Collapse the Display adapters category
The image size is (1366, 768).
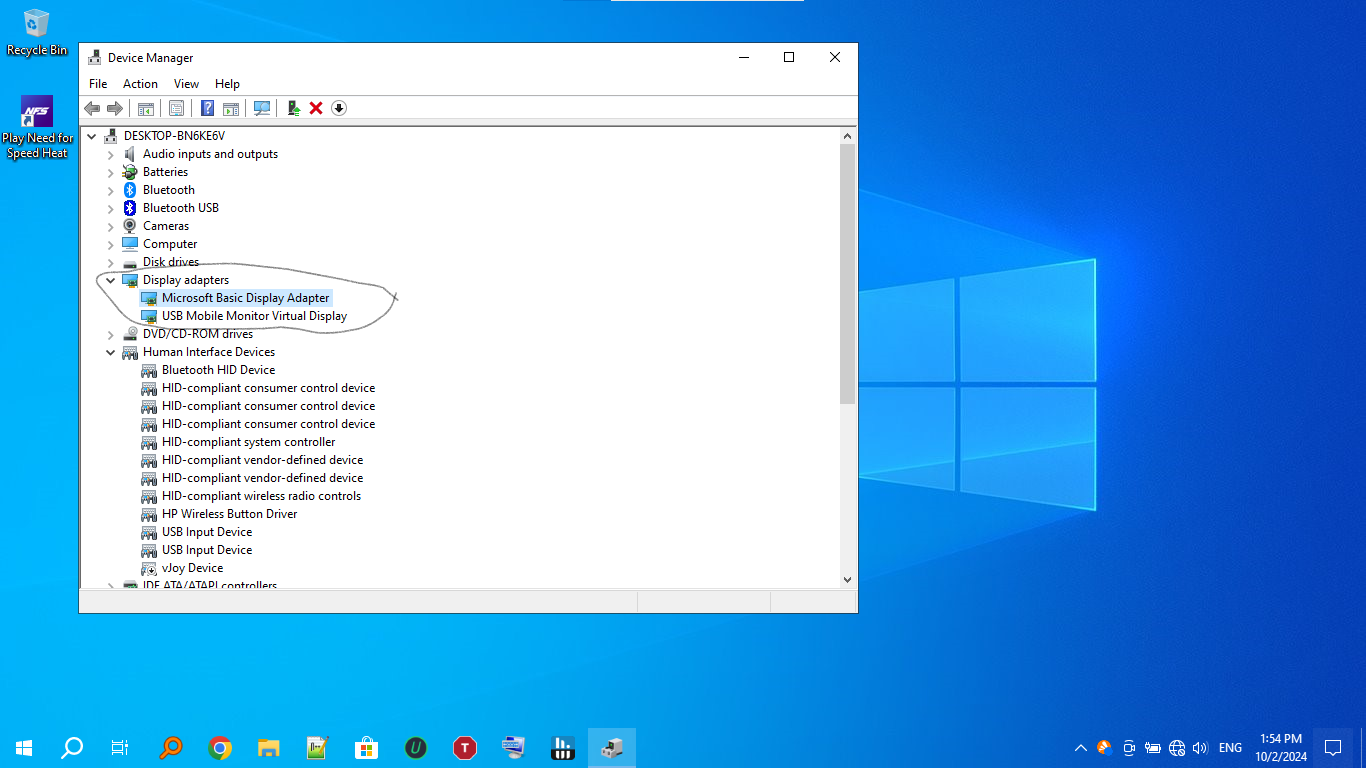coord(111,280)
